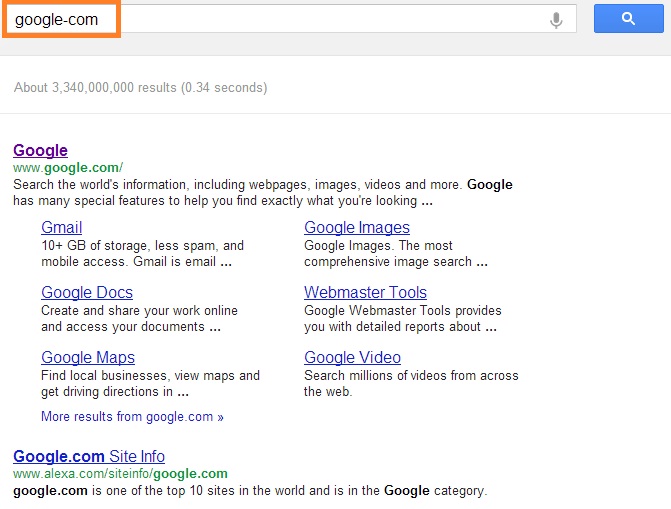The width and height of the screenshot is (671, 509).
Task: Click the 'Google Webmaster Tools provides' description
Action: tap(403, 318)
